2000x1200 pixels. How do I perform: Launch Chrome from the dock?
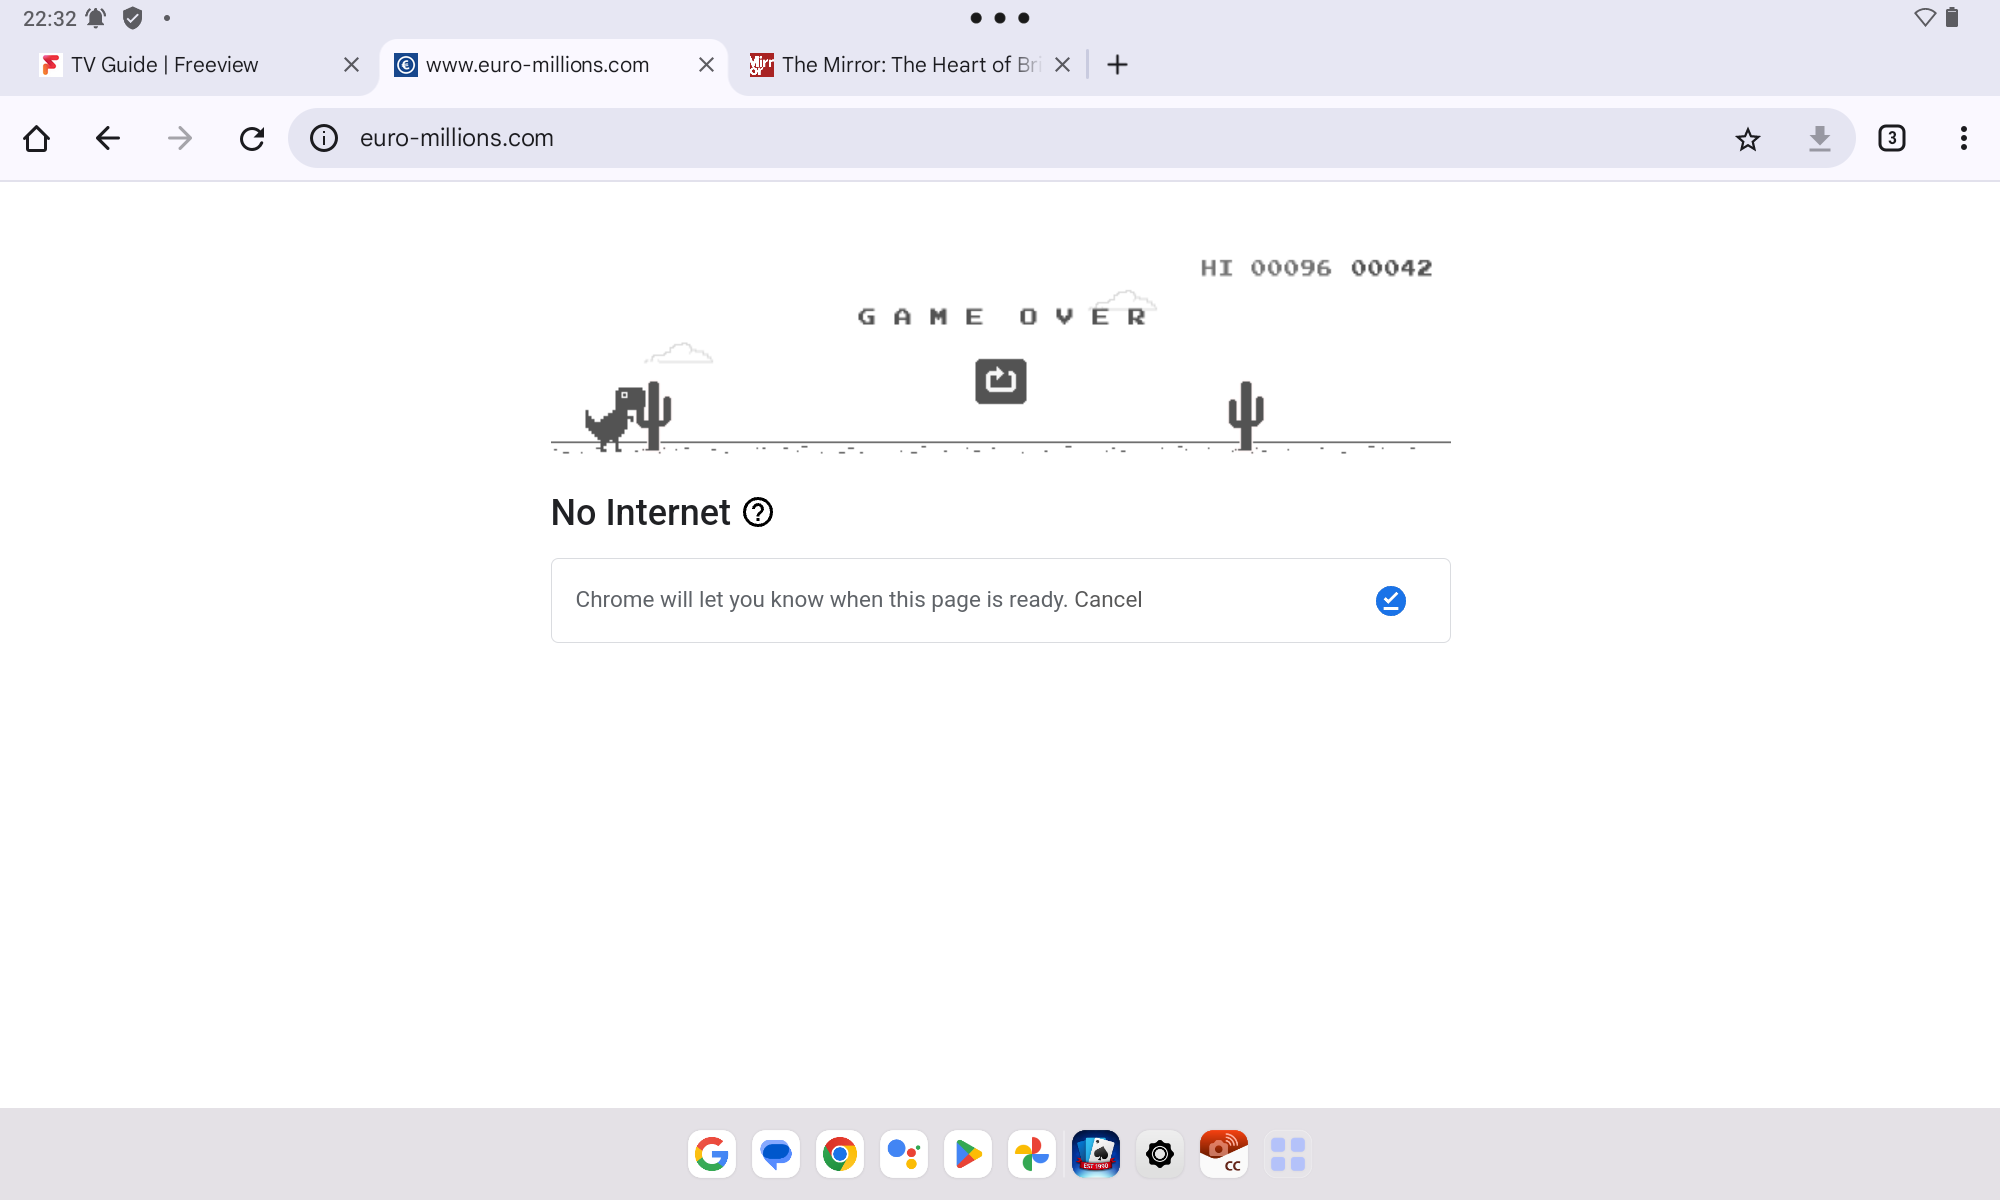[x=840, y=1155]
